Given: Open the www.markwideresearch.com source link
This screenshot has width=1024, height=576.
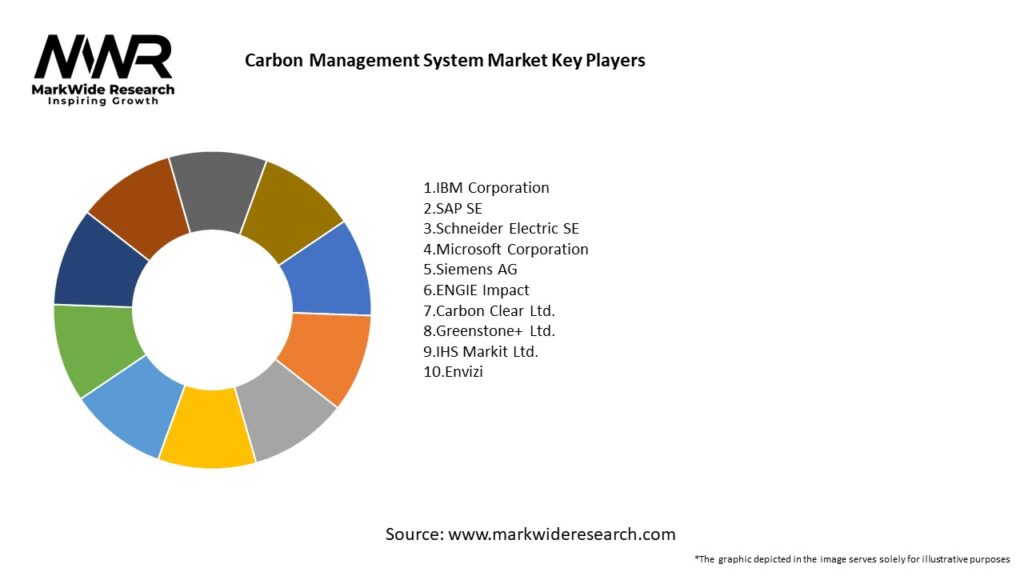Looking at the screenshot, I should 561,534.
